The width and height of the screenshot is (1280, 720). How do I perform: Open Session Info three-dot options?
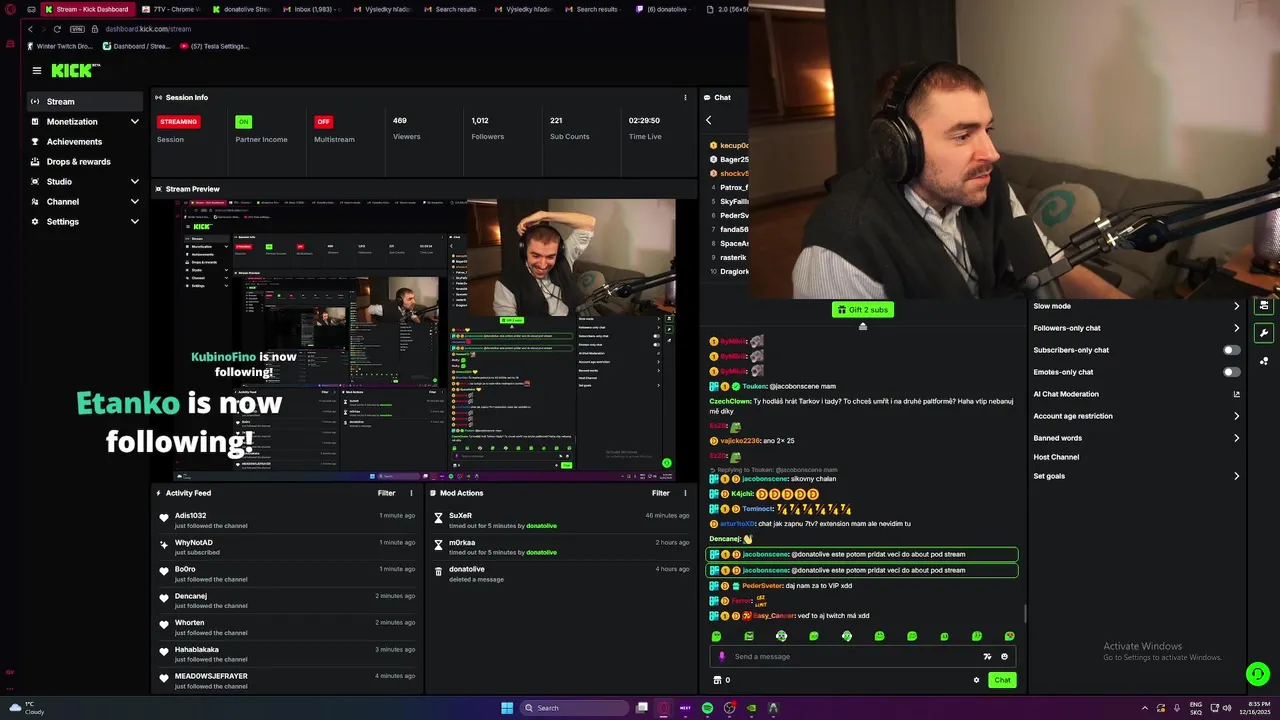pyautogui.click(x=685, y=98)
